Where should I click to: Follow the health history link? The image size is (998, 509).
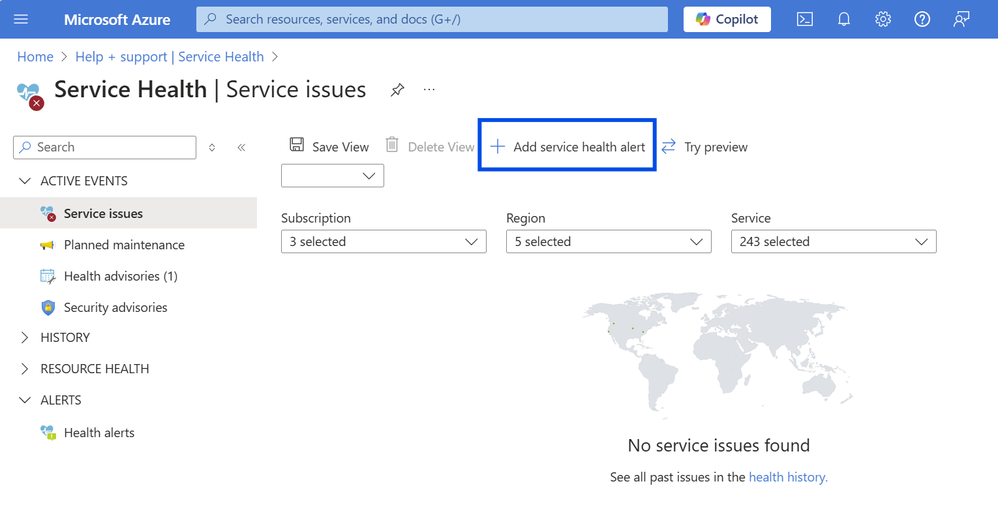tap(788, 478)
